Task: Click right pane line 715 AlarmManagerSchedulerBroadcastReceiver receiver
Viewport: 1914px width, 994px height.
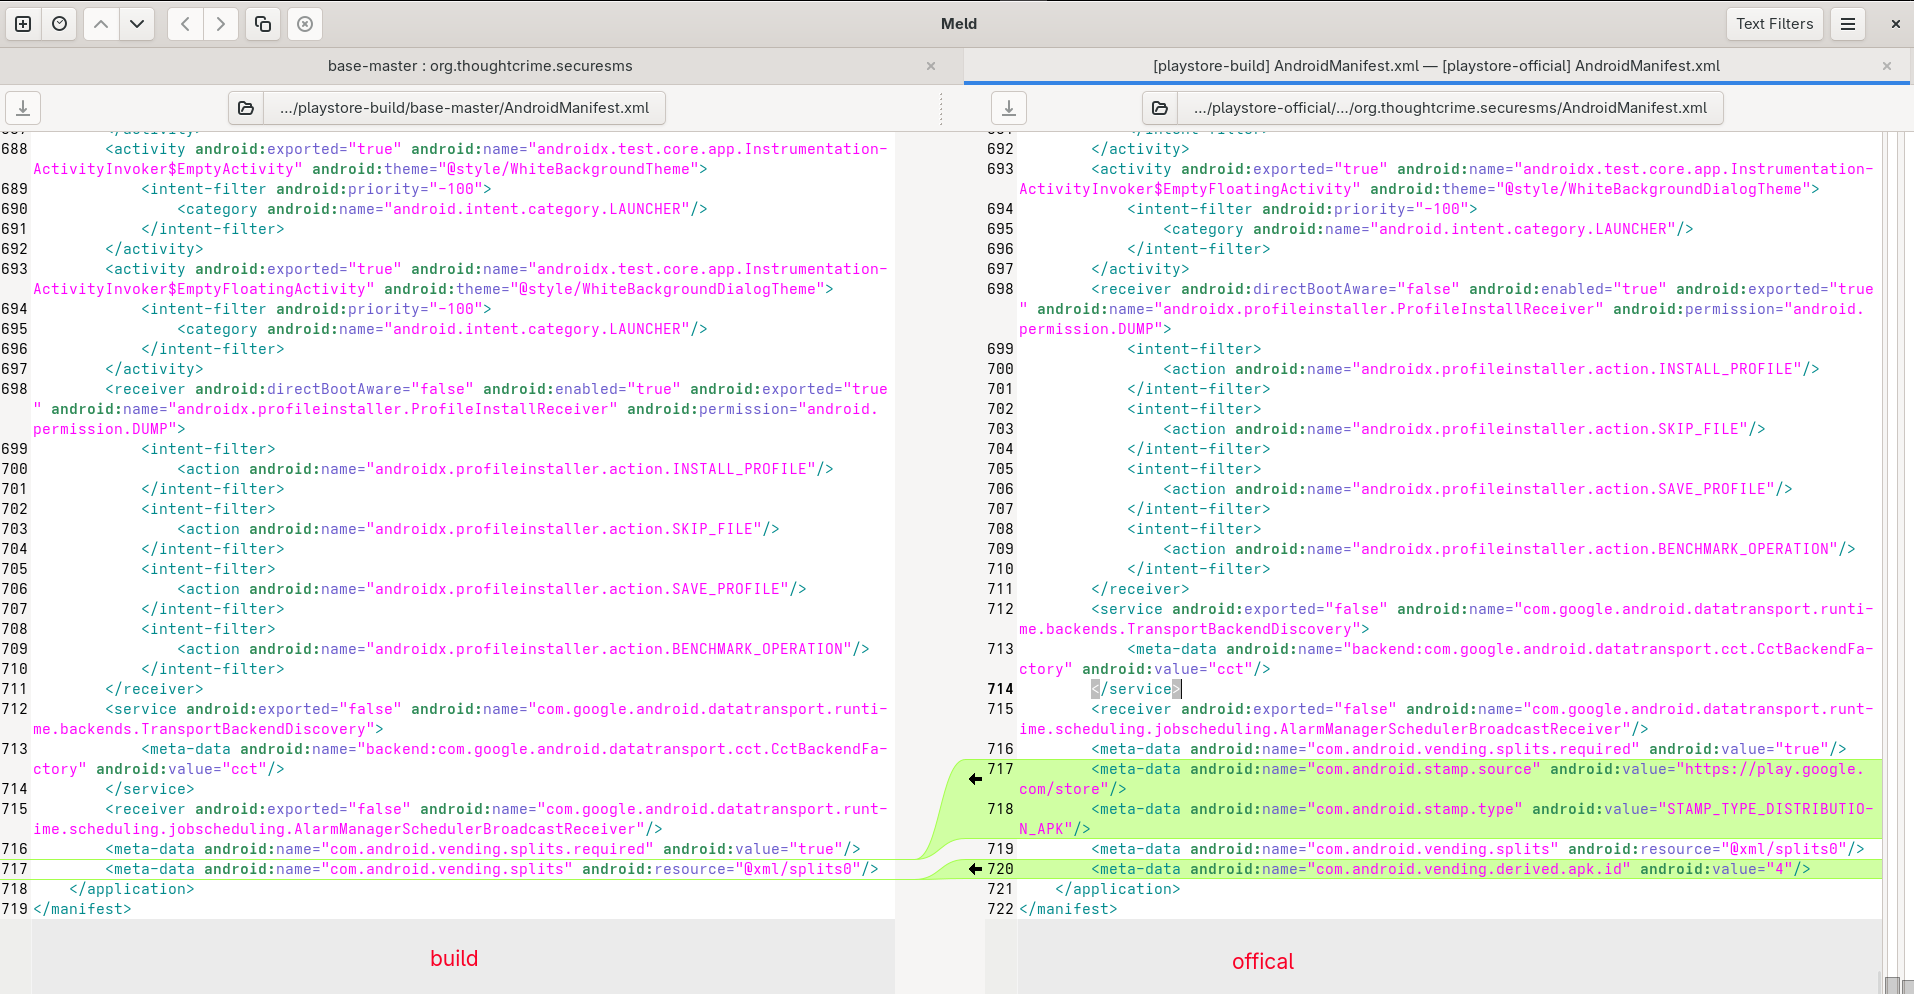Action: coord(1446,719)
